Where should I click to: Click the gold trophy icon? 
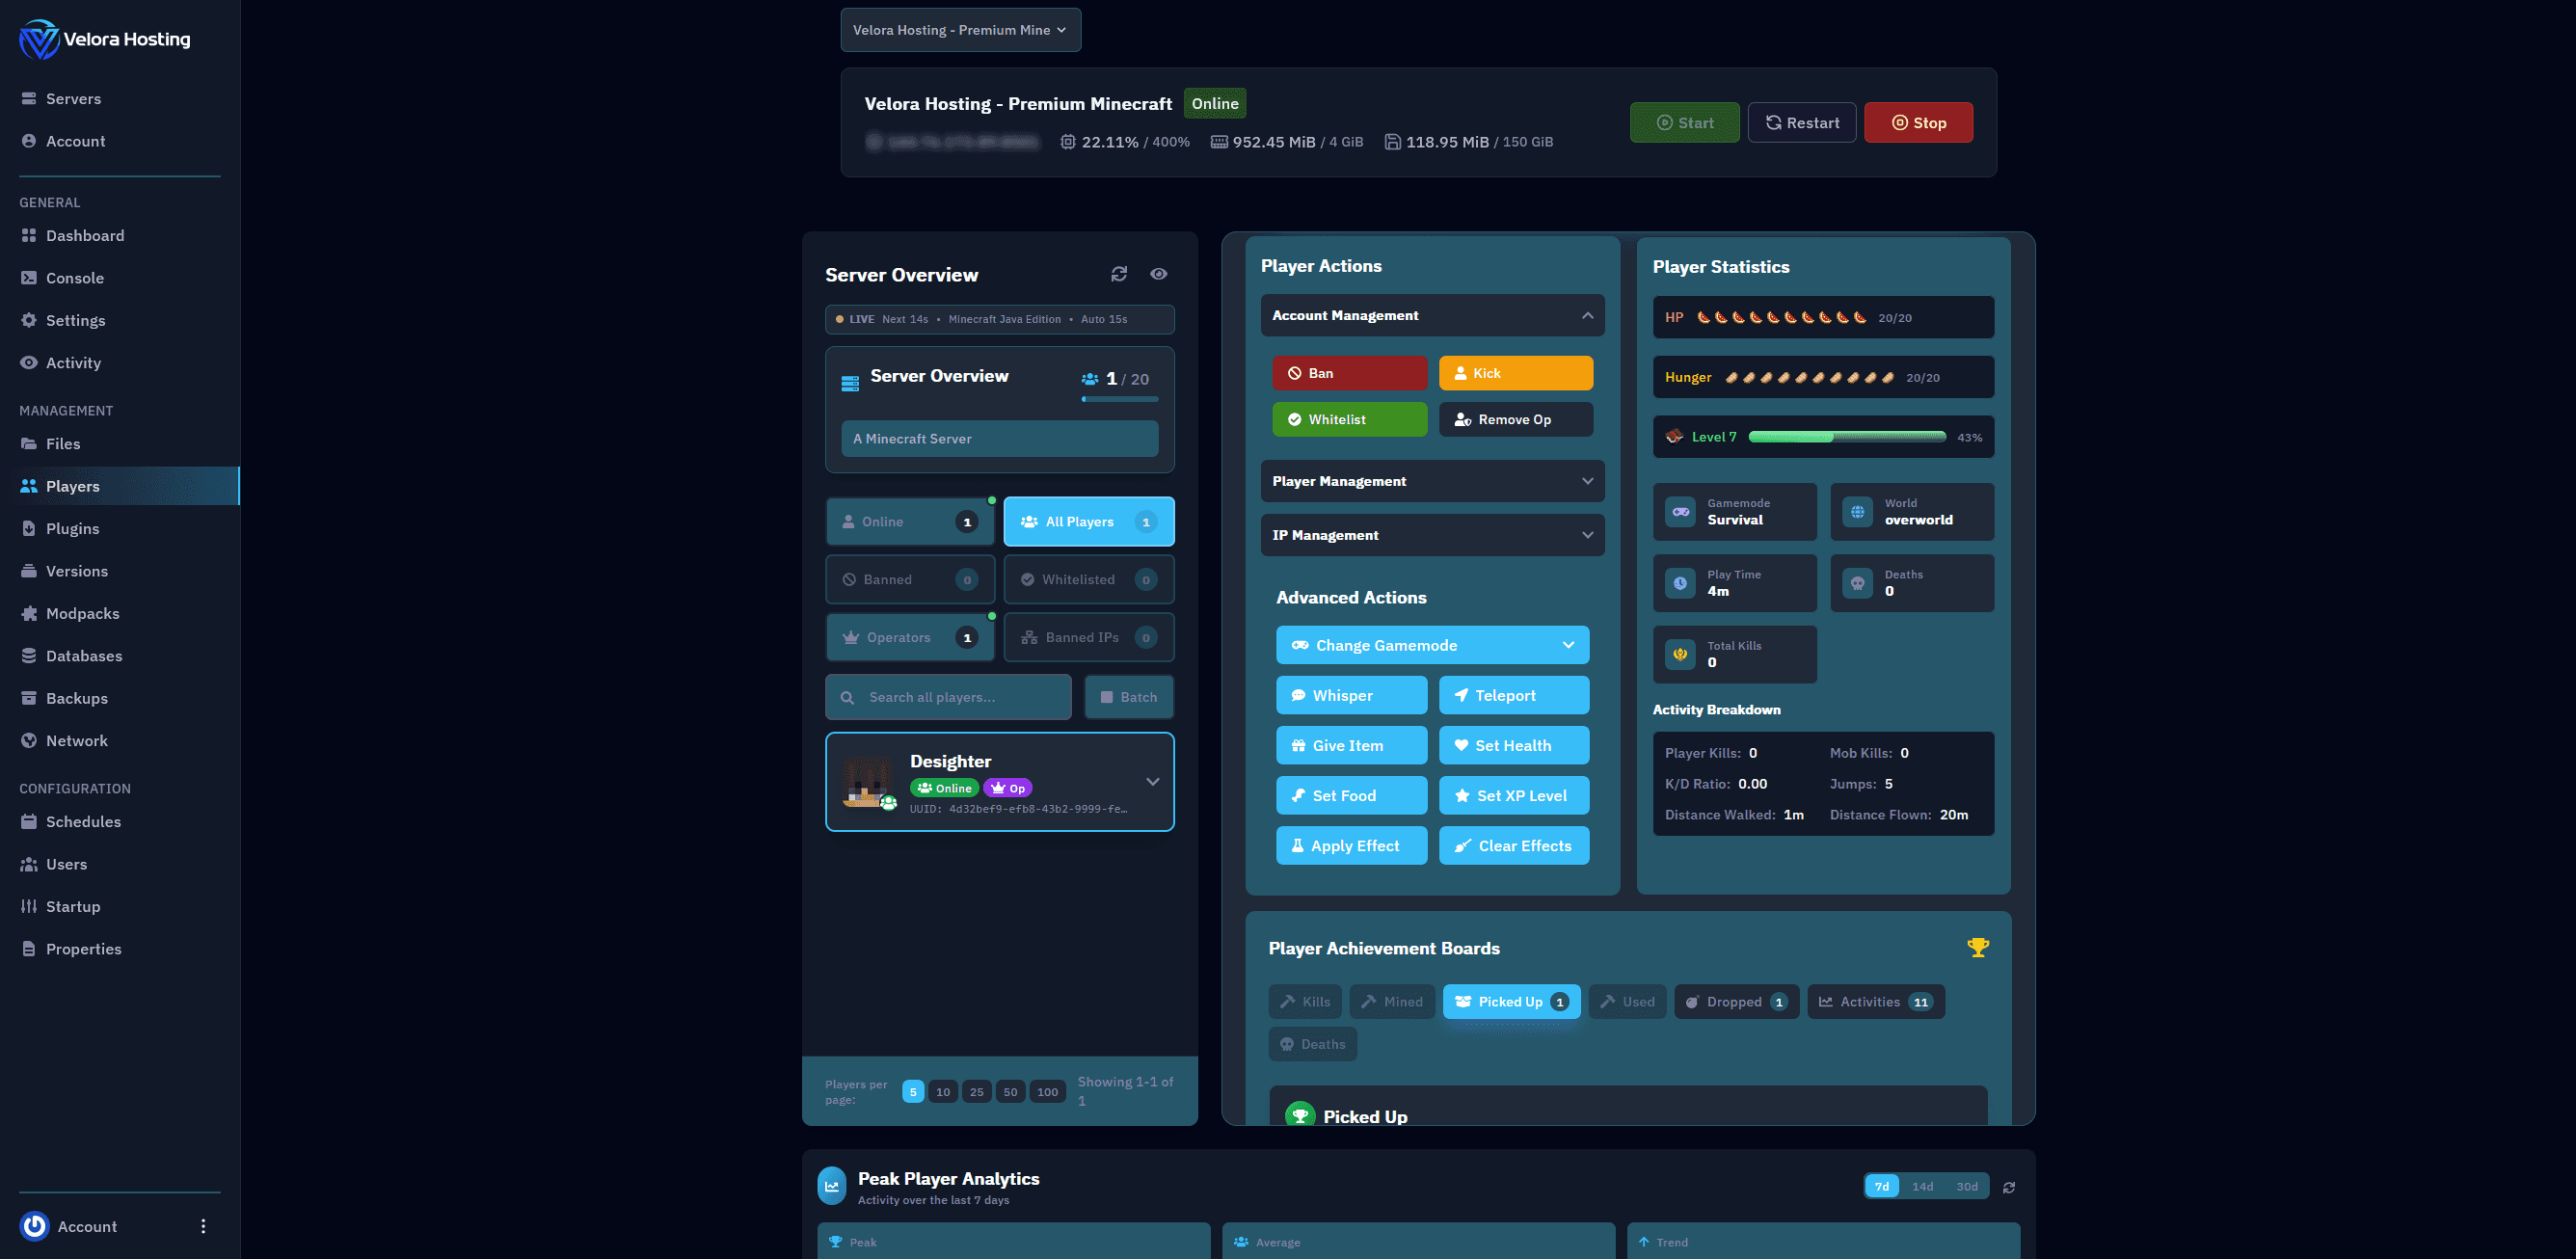(1977, 947)
